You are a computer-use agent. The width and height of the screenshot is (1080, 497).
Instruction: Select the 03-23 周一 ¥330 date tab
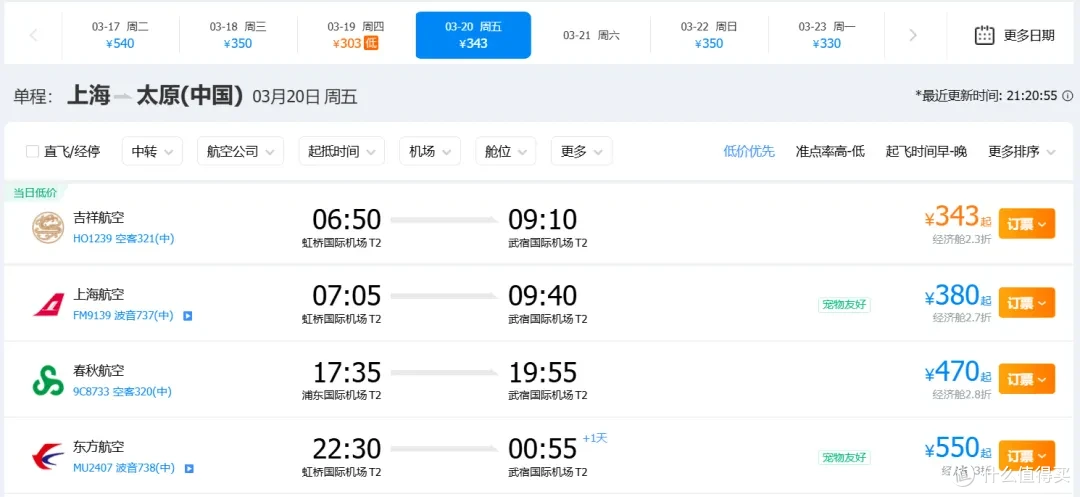pyautogui.click(x=827, y=35)
